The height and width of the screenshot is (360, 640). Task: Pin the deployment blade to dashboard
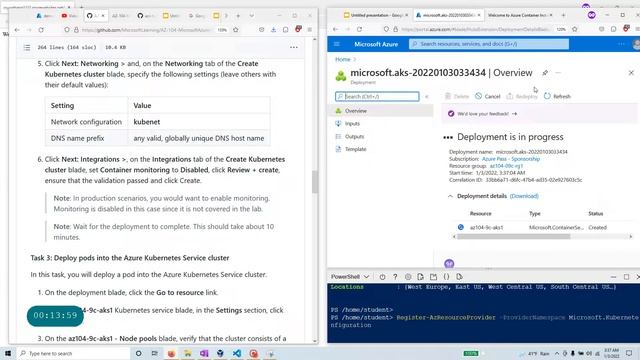pos(545,73)
